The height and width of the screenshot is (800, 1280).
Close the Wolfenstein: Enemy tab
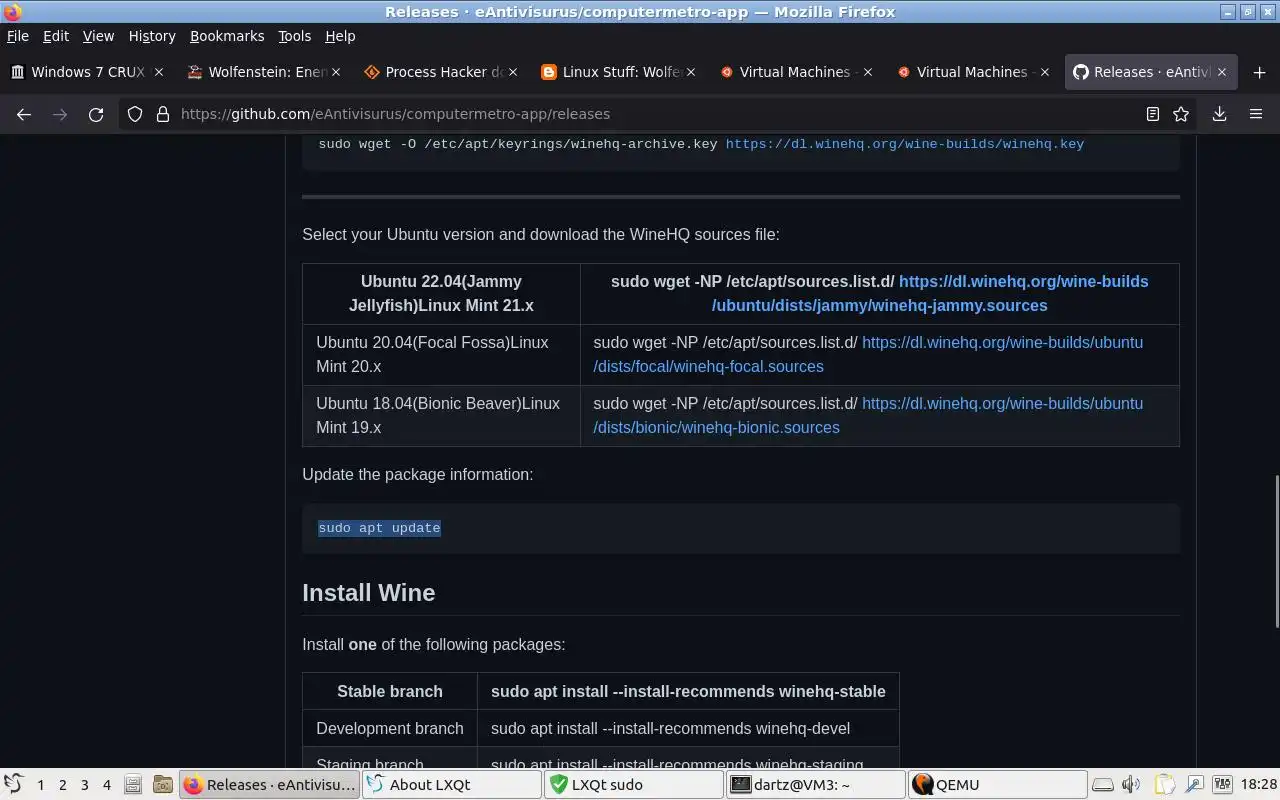336,72
